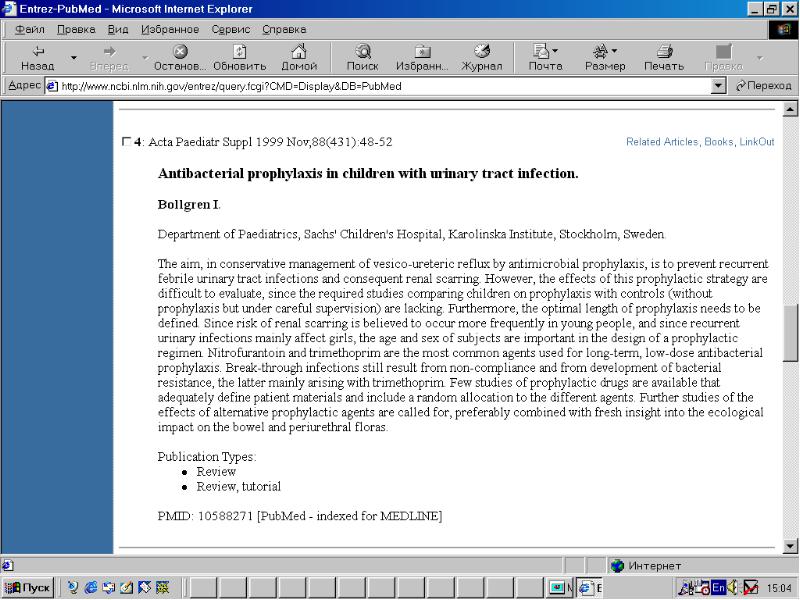This screenshot has width=800, height=600.
Task: Select the PMID: 10588271 text
Action: point(205,516)
